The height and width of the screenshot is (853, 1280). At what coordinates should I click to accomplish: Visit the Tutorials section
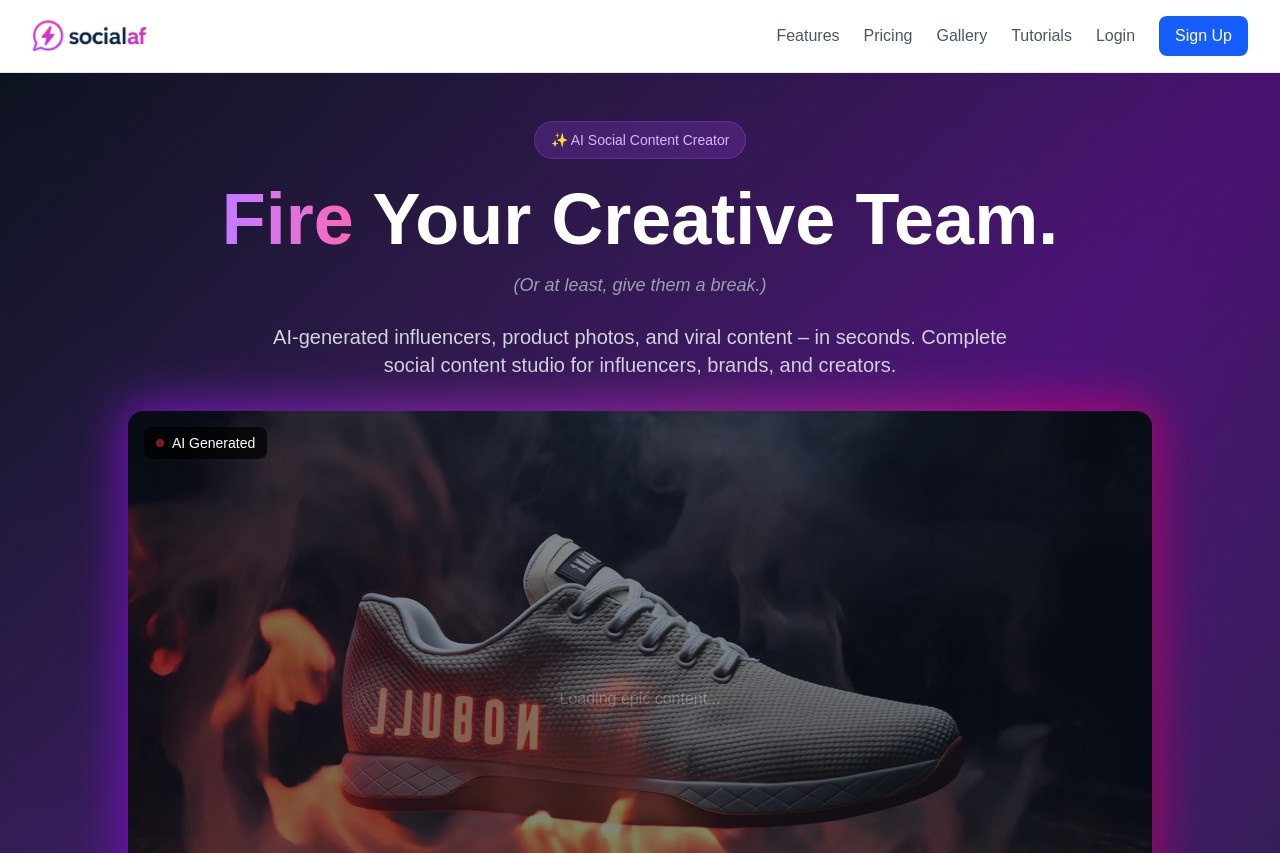click(1041, 36)
